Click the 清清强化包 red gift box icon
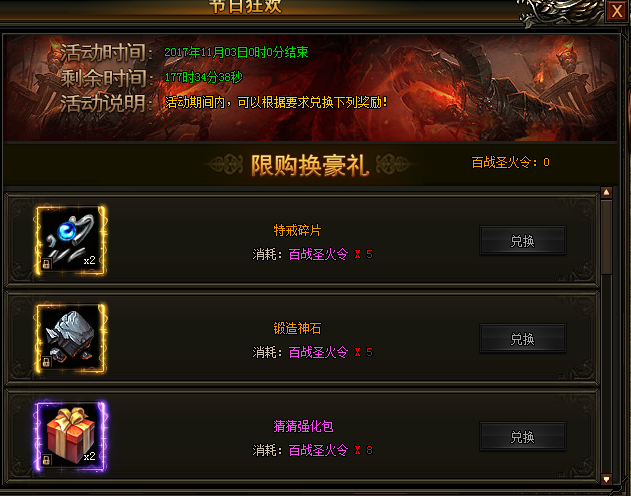 tap(71, 436)
